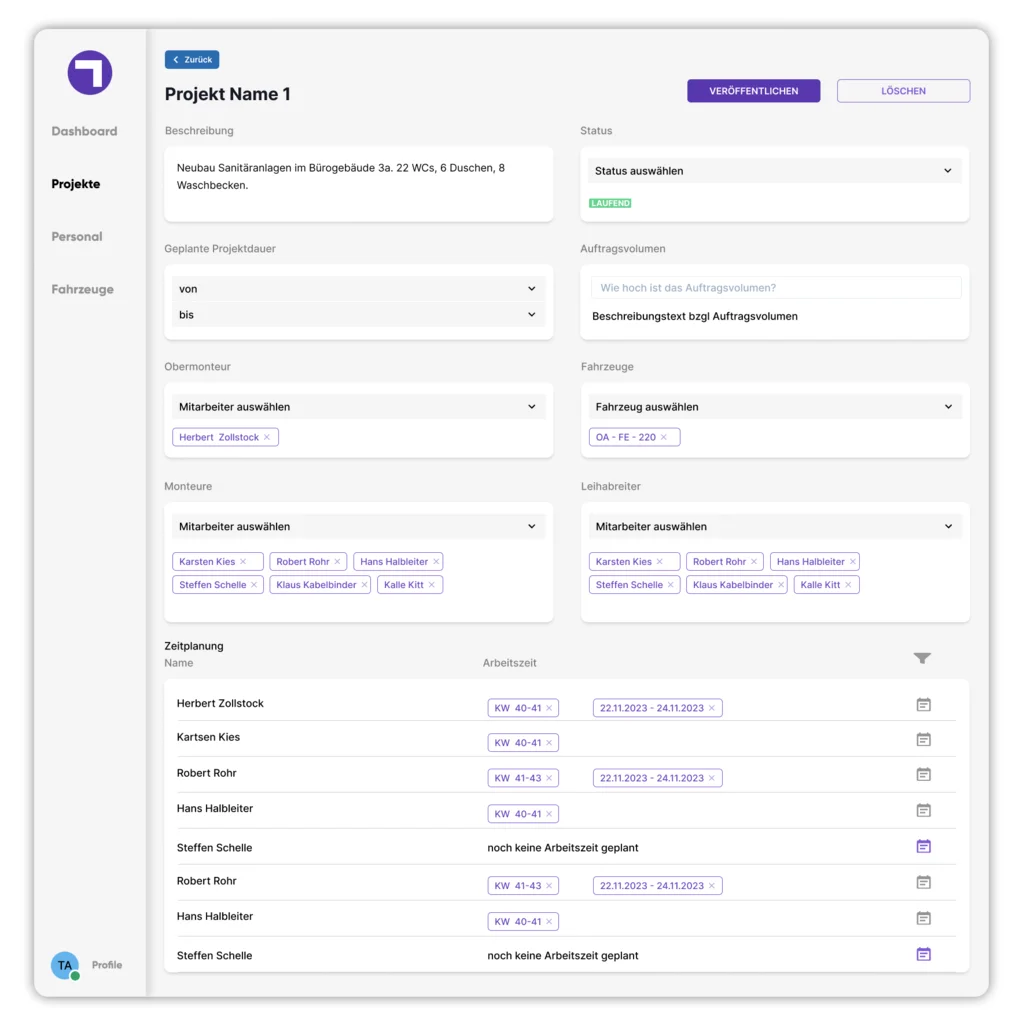Open Personal section in the sidebar
1023x1017 pixels.
[x=77, y=236]
